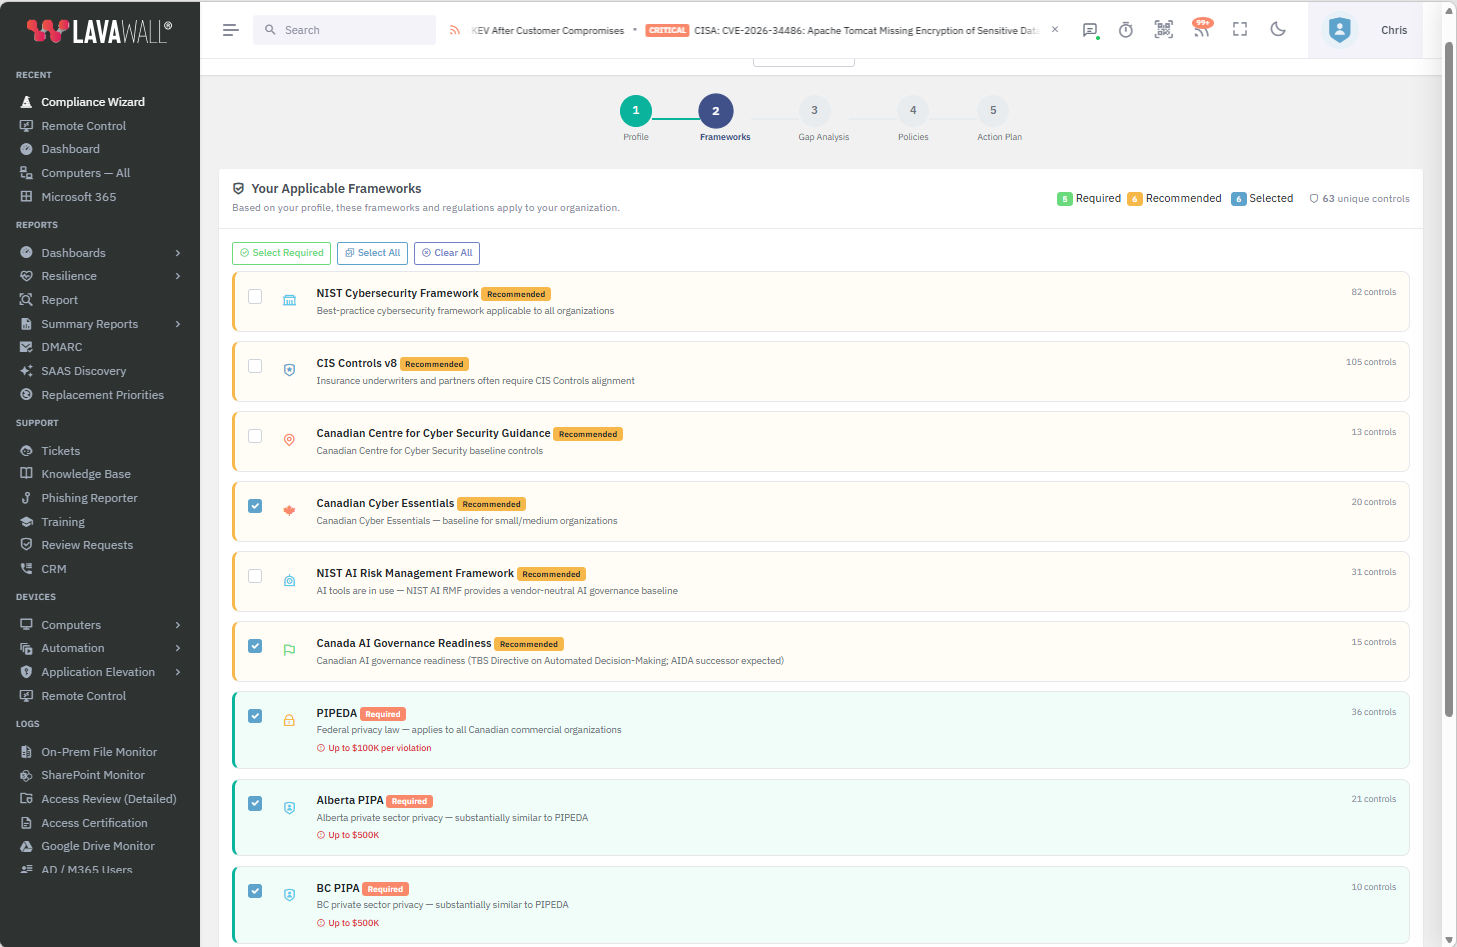Click inside the Search input field

[x=345, y=30]
